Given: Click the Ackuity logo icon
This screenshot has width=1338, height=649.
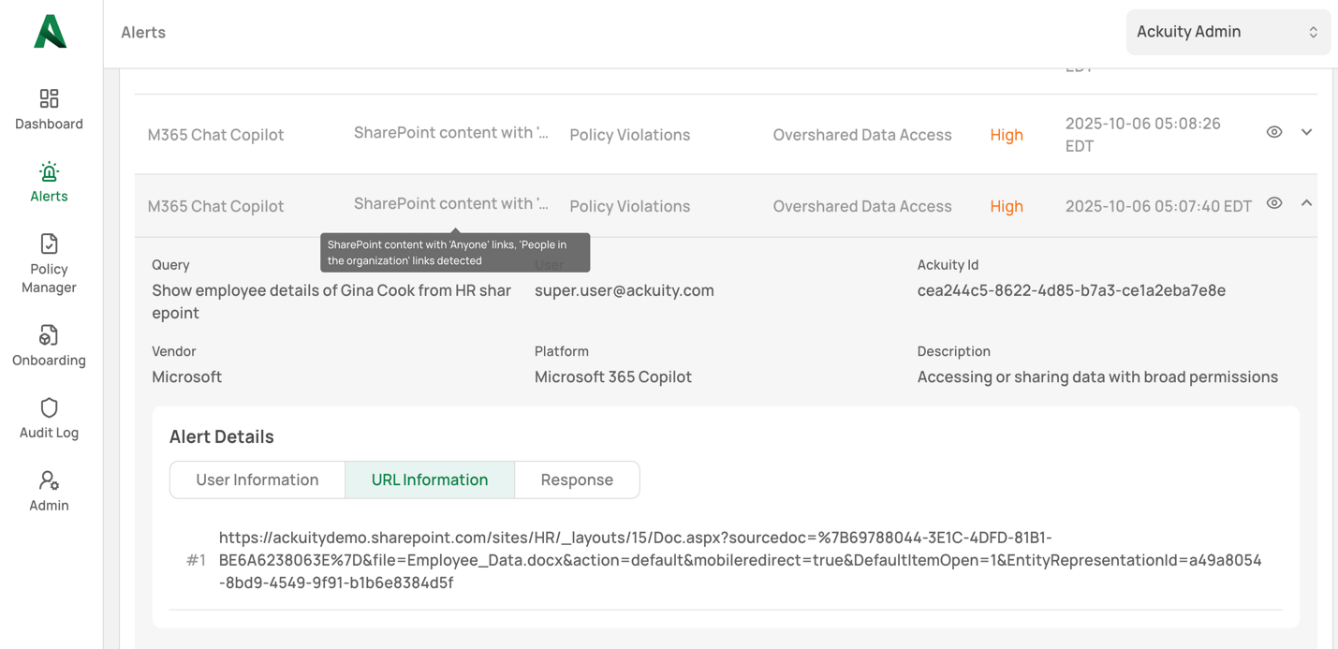Looking at the screenshot, I should (x=50, y=32).
